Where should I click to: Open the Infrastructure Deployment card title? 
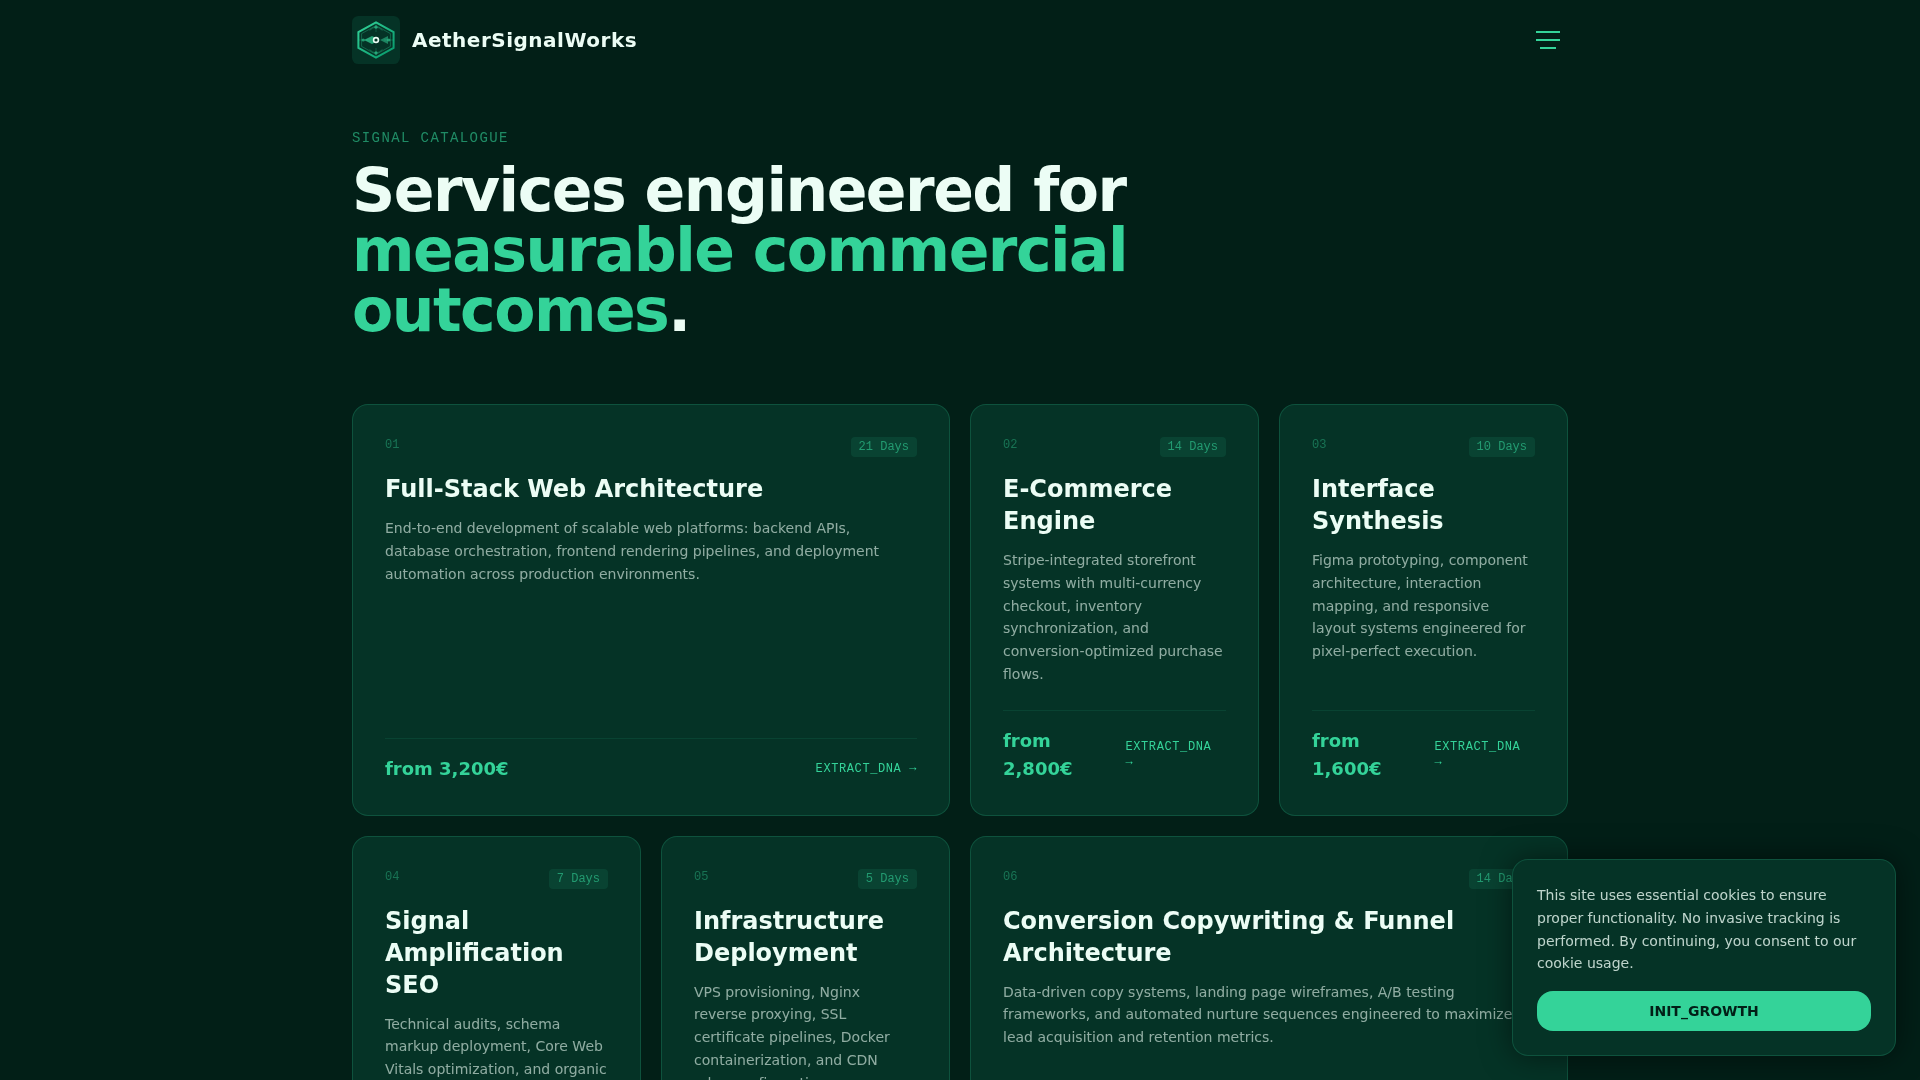tap(789, 937)
